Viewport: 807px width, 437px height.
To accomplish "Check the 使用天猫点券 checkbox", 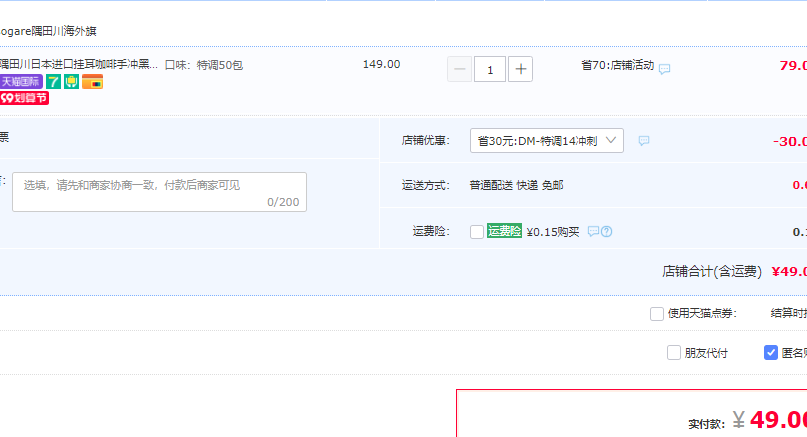I will point(657,313).
